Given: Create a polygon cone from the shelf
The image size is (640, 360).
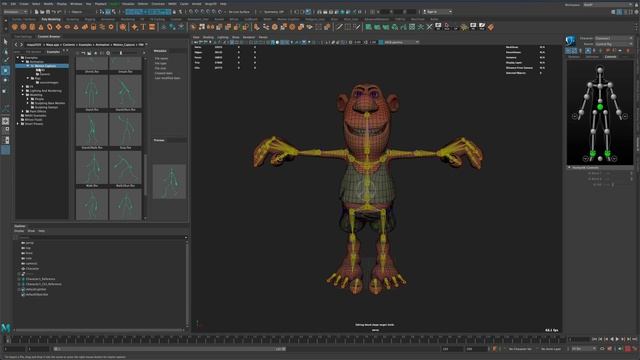Looking at the screenshot, I should [x=41, y=27].
